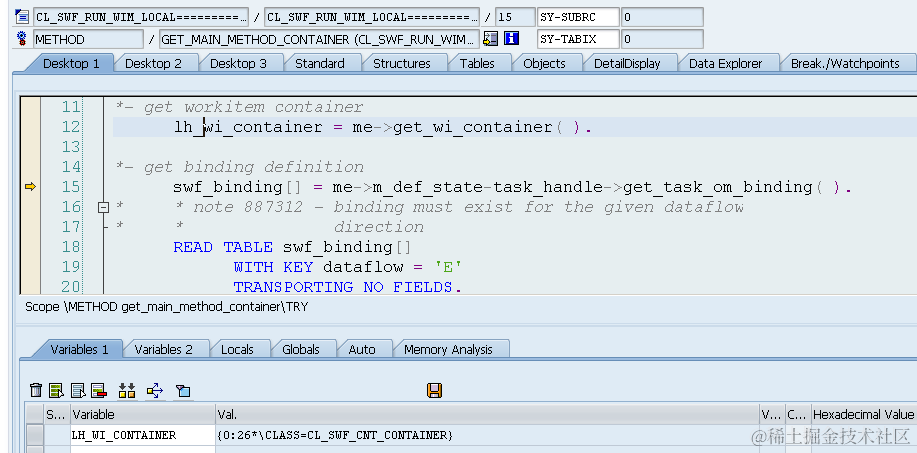Viewport: 917px width, 453px height.
Task: Click the select-all corner button of variables table
Action: pyautogui.click(x=35, y=414)
